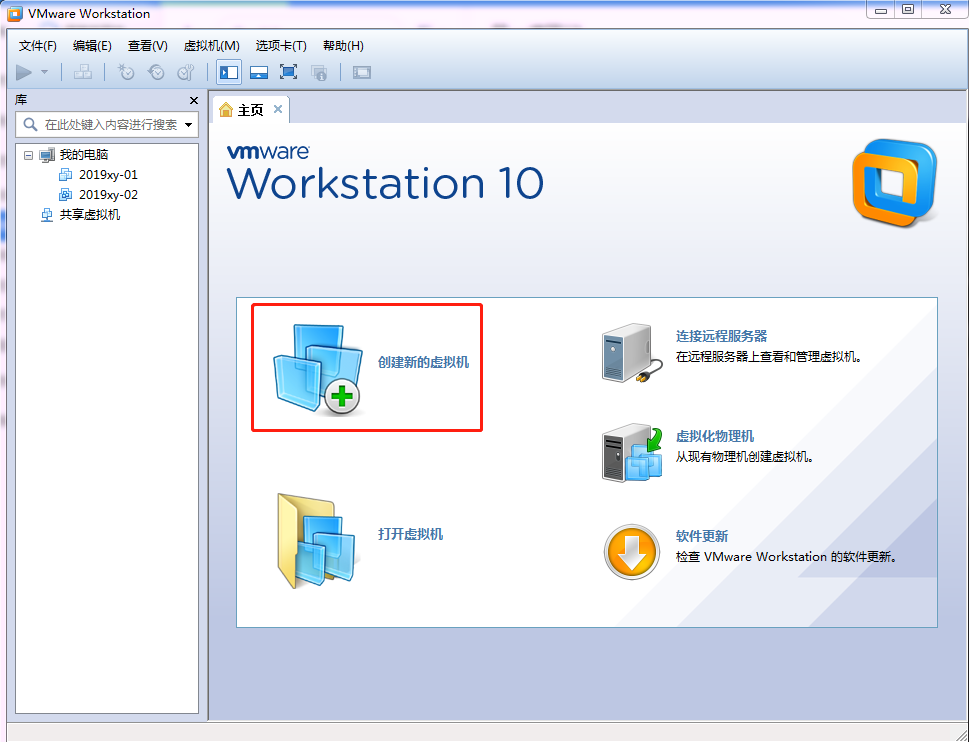
Task: Click the home icon on 主页 tab
Action: (x=226, y=110)
